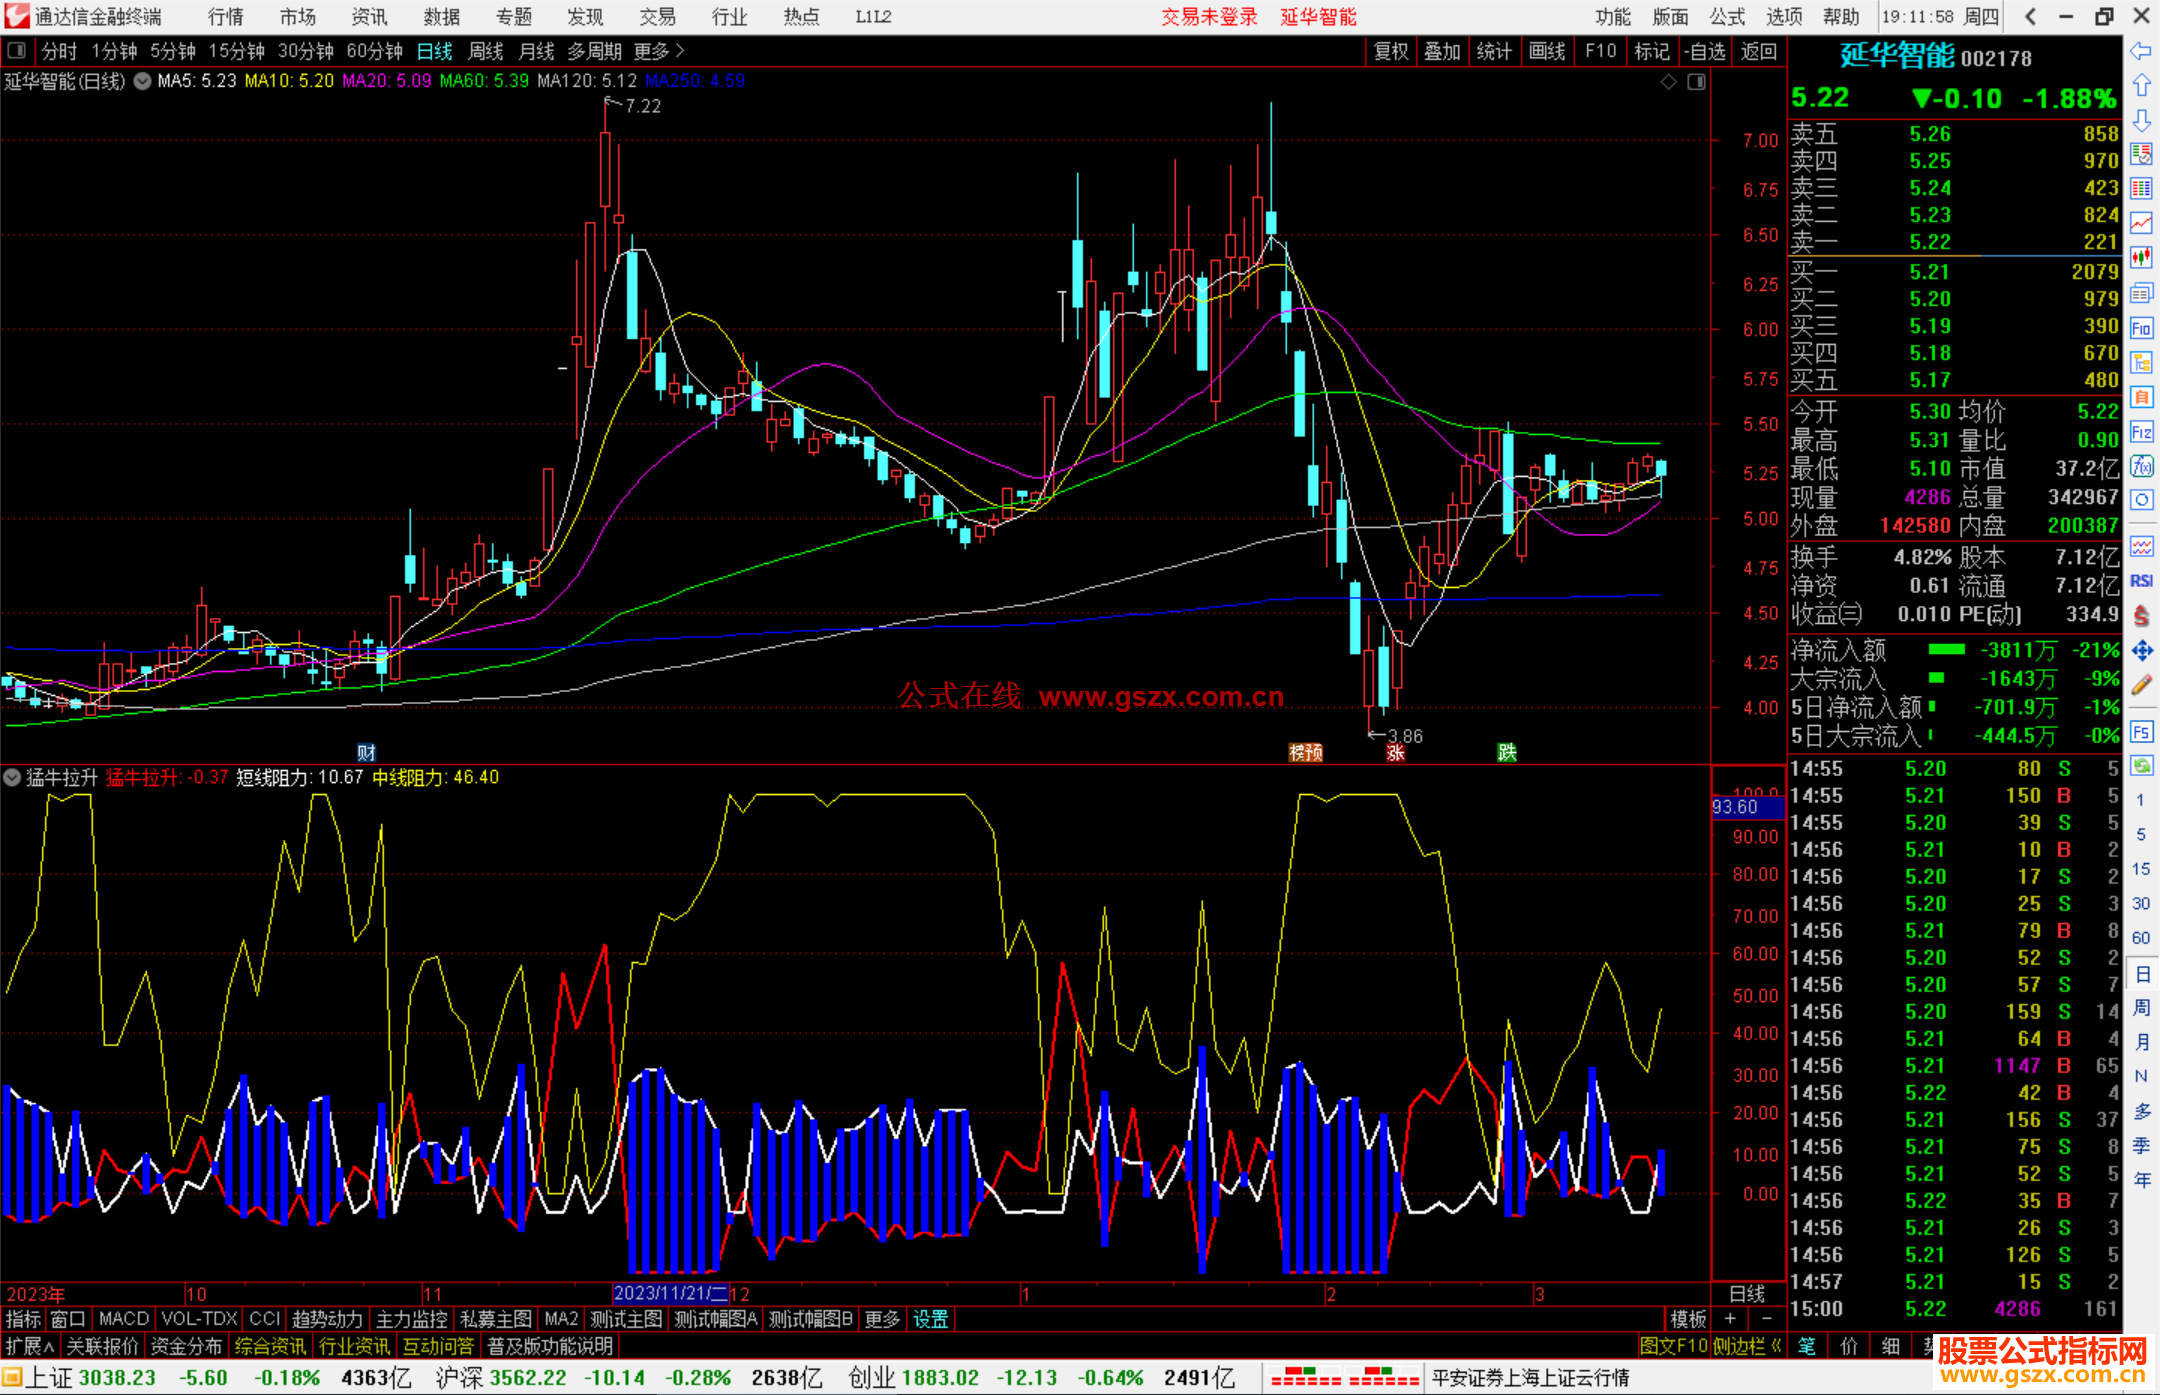Click the candlestick chart sidebar icon
The height and width of the screenshot is (1395, 2160).
(x=2141, y=257)
